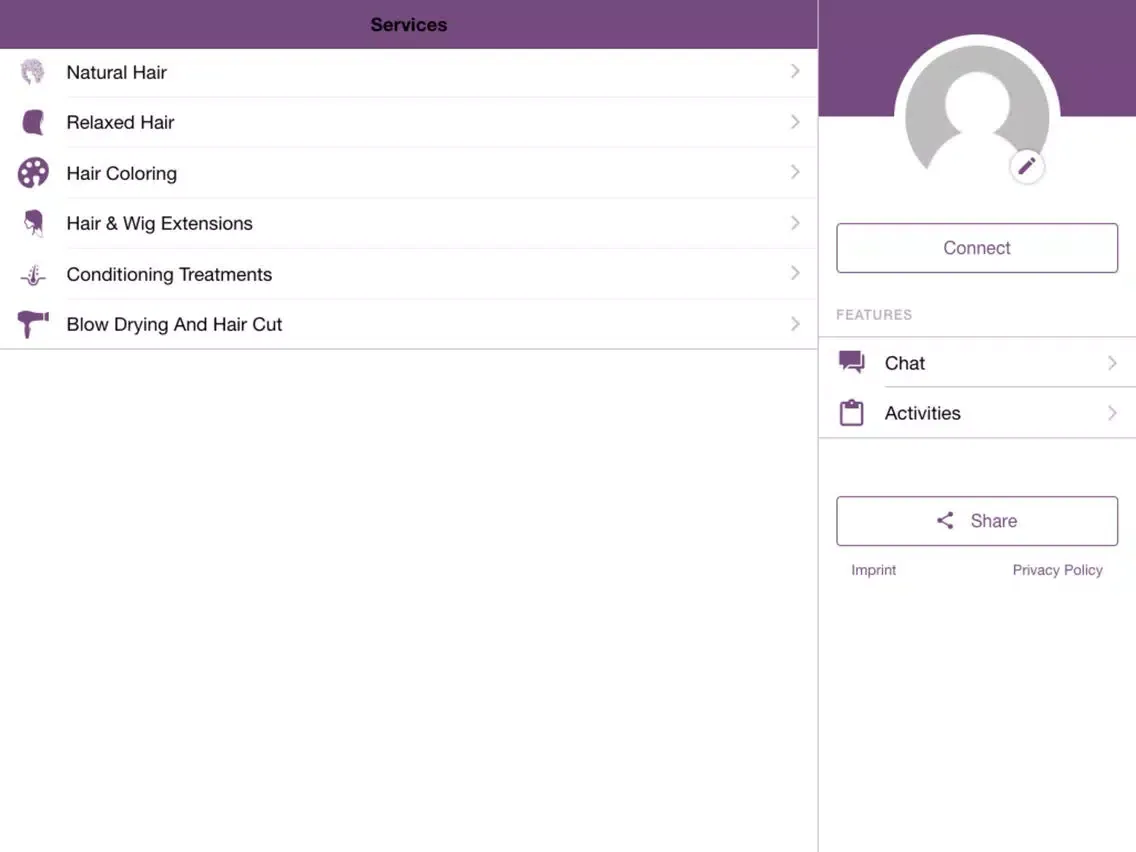Open the Activities feature
Viewport: 1136px width, 852px height.
922,413
